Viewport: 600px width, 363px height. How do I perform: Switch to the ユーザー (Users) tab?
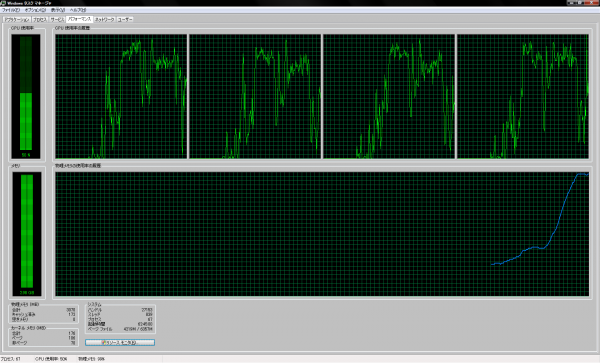(125, 19)
